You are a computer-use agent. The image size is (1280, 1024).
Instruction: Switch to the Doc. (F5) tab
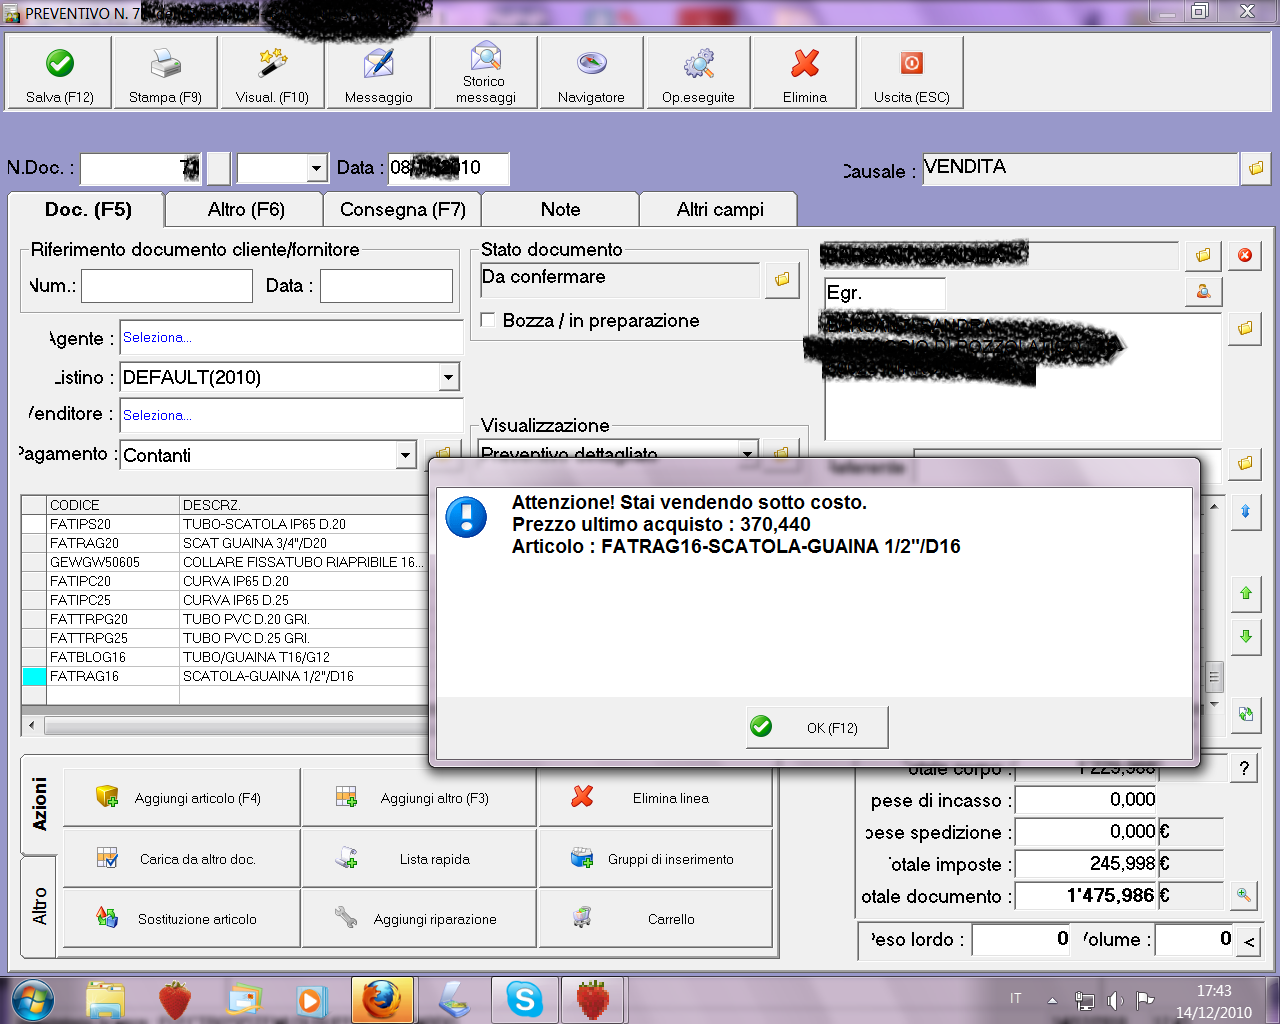click(x=88, y=210)
